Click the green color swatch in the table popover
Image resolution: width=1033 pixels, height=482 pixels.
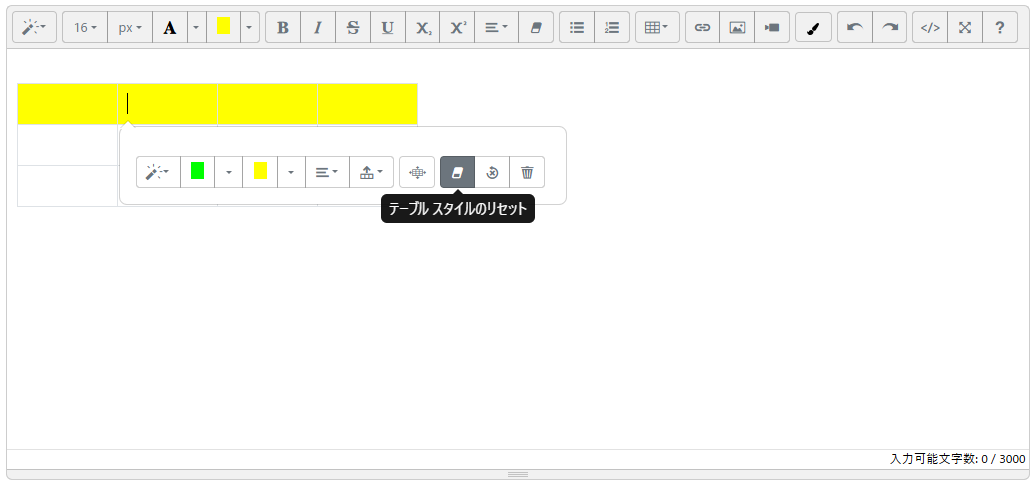198,172
